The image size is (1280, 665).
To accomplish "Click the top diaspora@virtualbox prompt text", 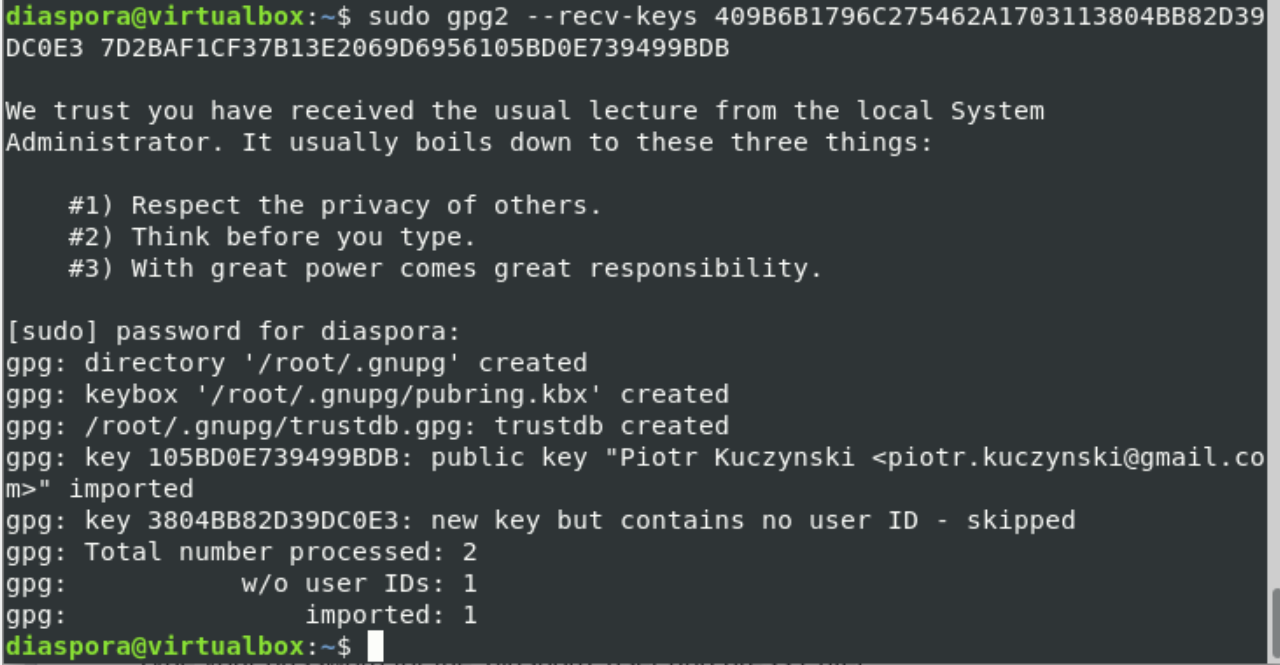I will click(154, 16).
